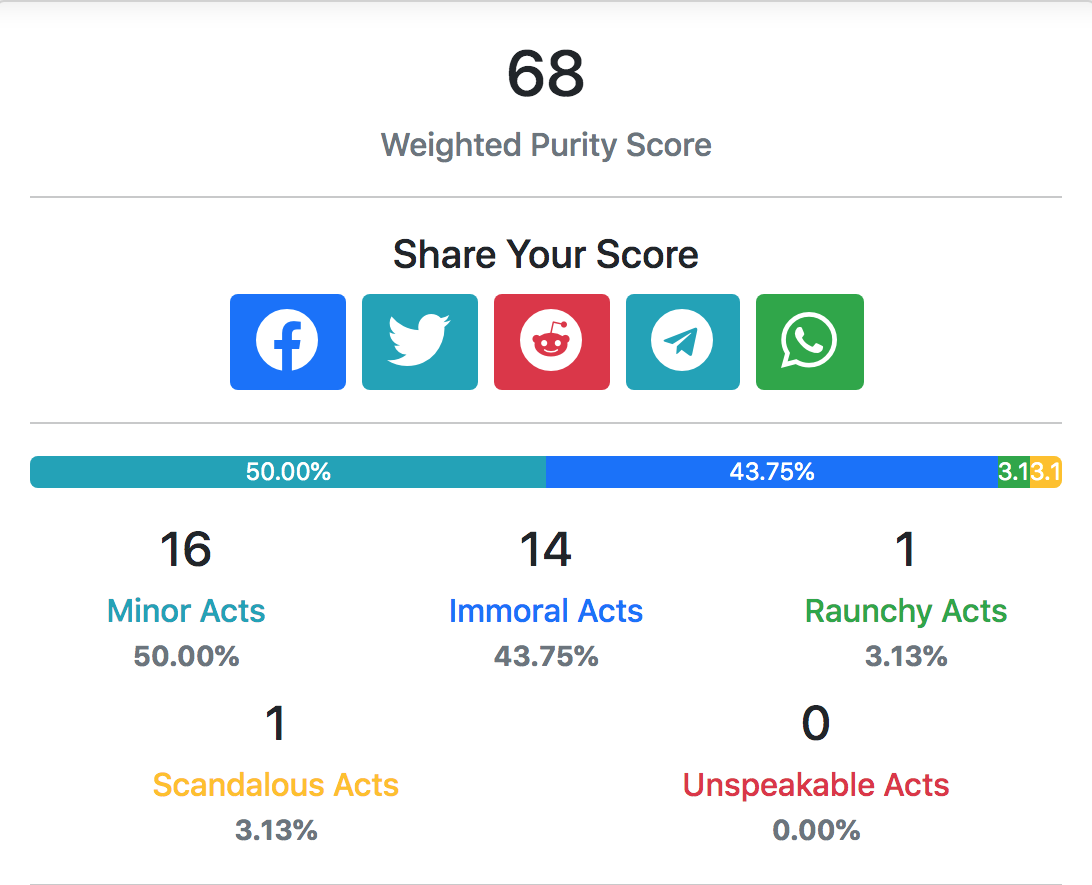Click the count 14 above Immoral Acts
Viewport: 1092px width, 885px height.
(546, 549)
